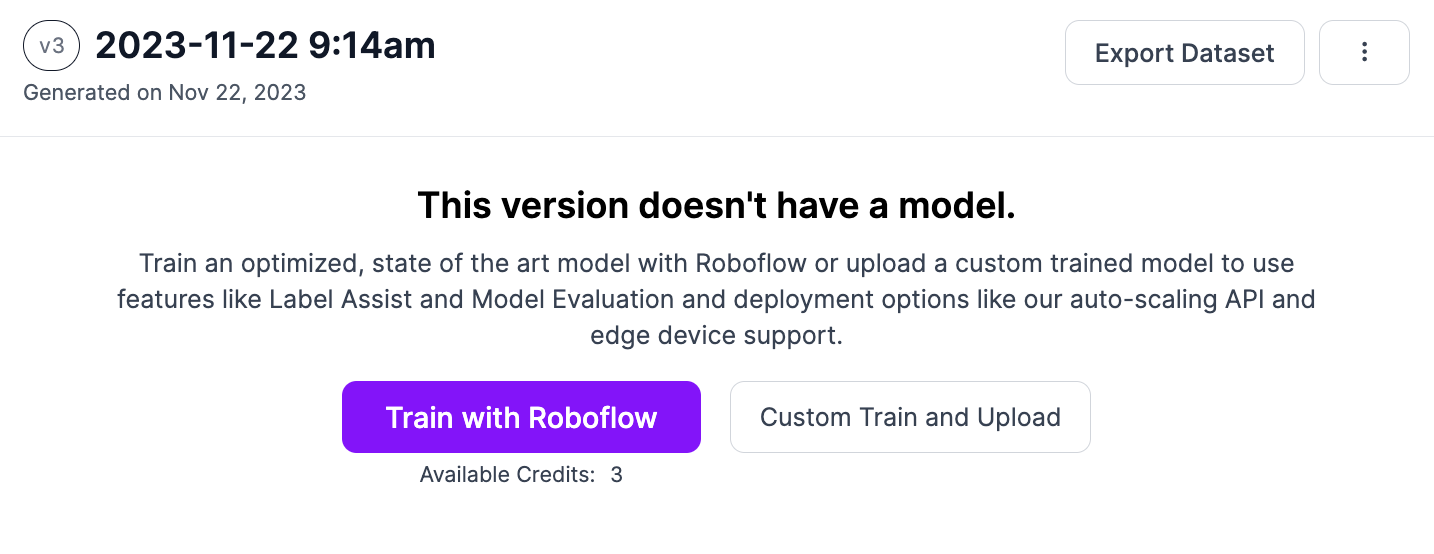
Task: Start training with Train with Roboflow
Action: 521,417
